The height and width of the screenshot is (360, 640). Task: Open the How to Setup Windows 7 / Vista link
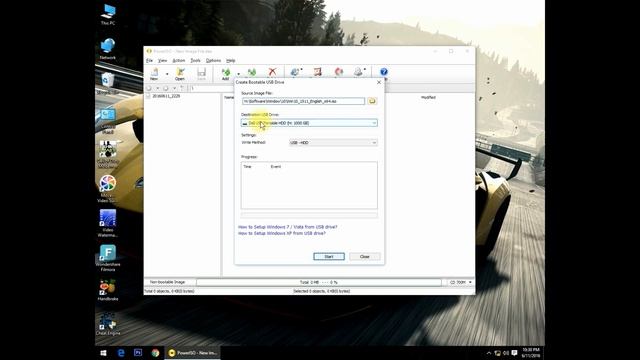pos(287,227)
